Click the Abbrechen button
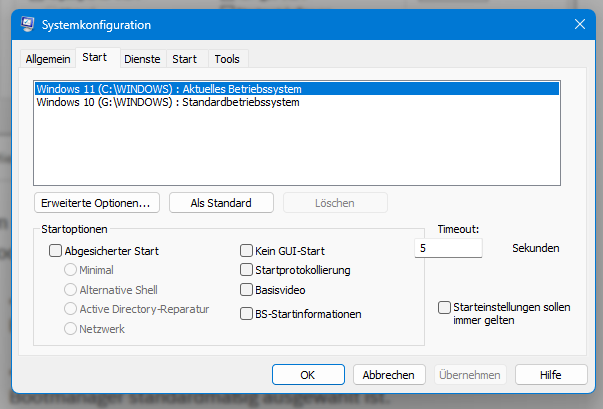The image size is (603, 409). 389,375
